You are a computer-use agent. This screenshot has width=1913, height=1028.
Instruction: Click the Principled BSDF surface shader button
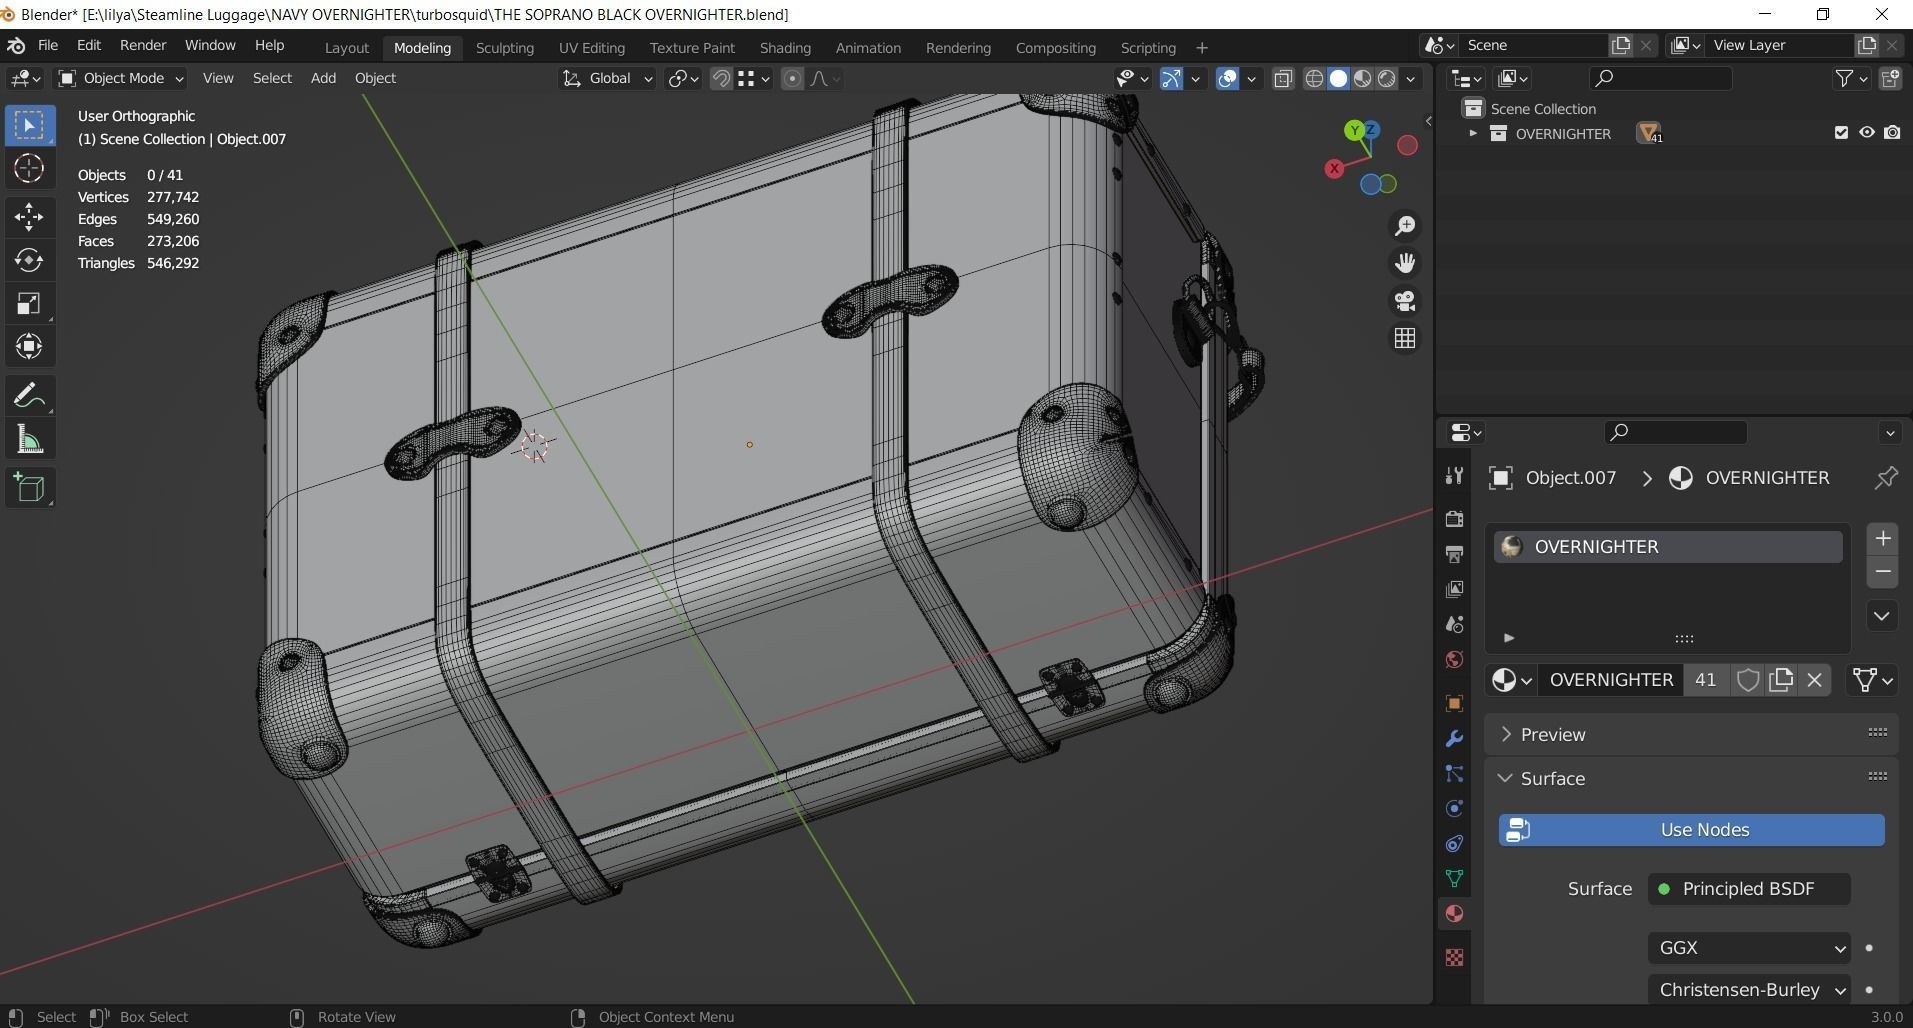coord(1749,889)
